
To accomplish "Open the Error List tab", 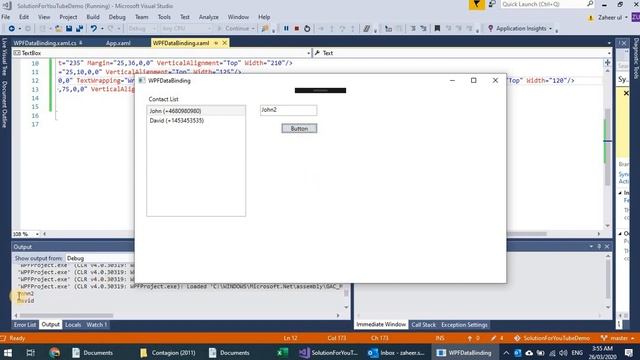I will click(x=25, y=325).
